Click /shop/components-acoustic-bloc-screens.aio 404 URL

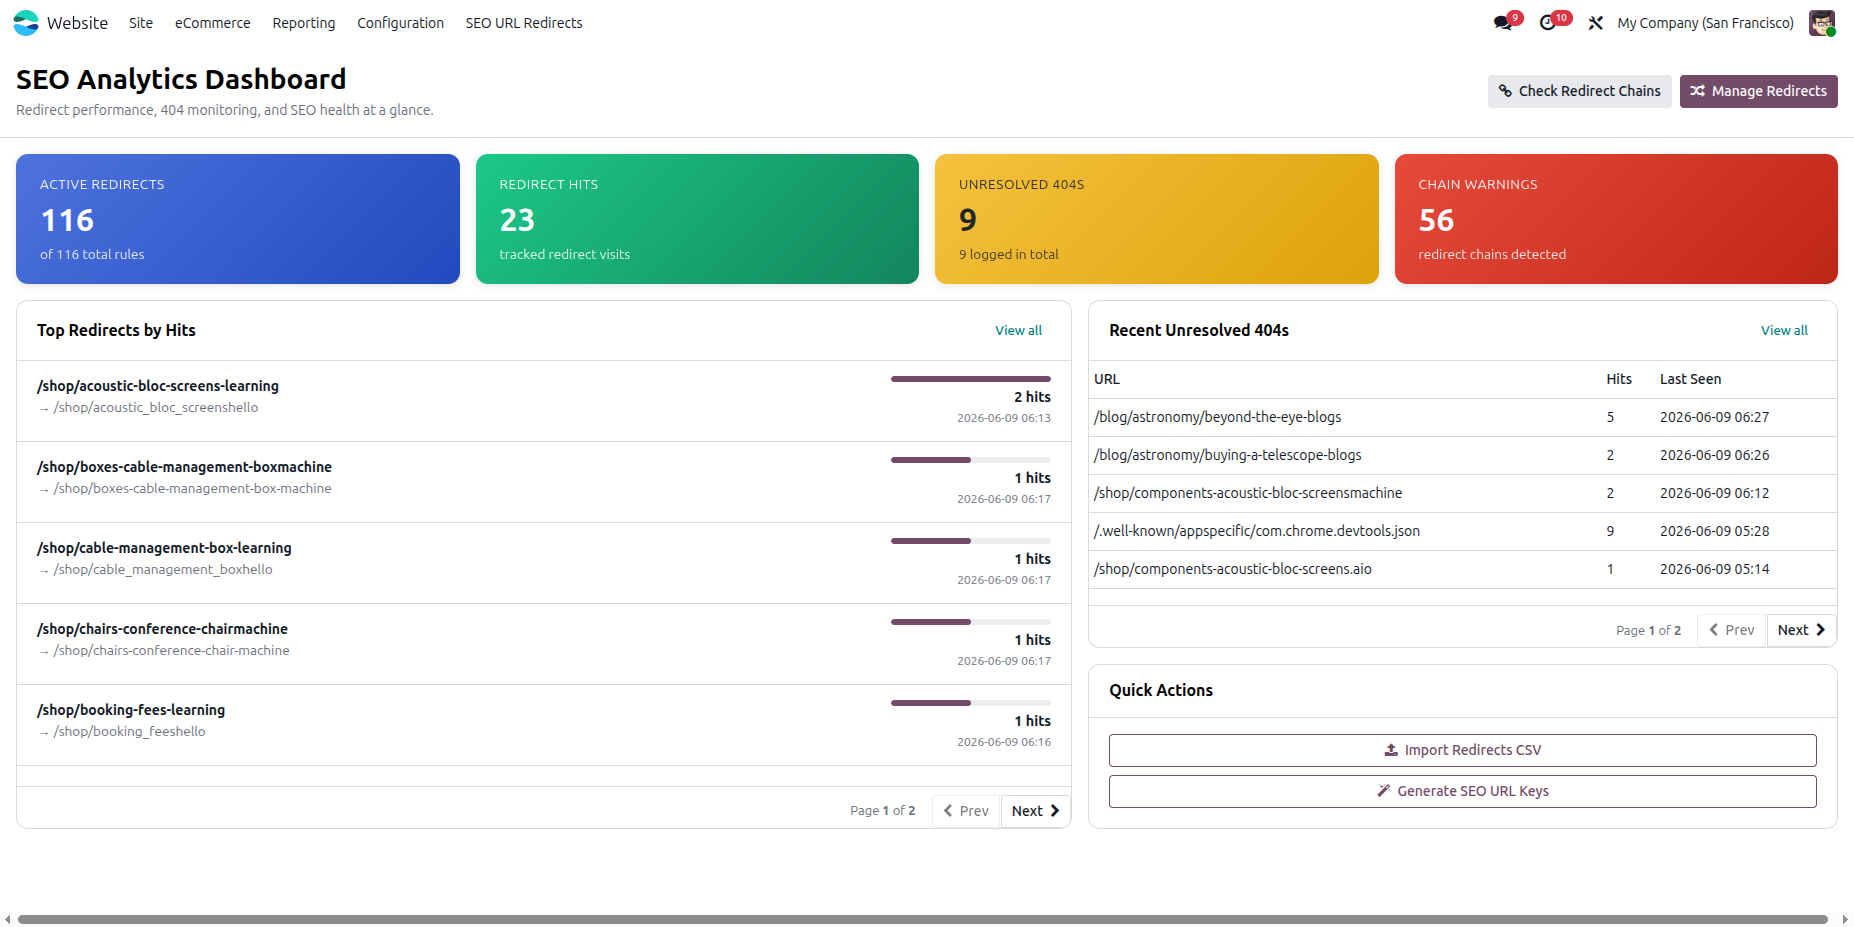[1233, 569]
